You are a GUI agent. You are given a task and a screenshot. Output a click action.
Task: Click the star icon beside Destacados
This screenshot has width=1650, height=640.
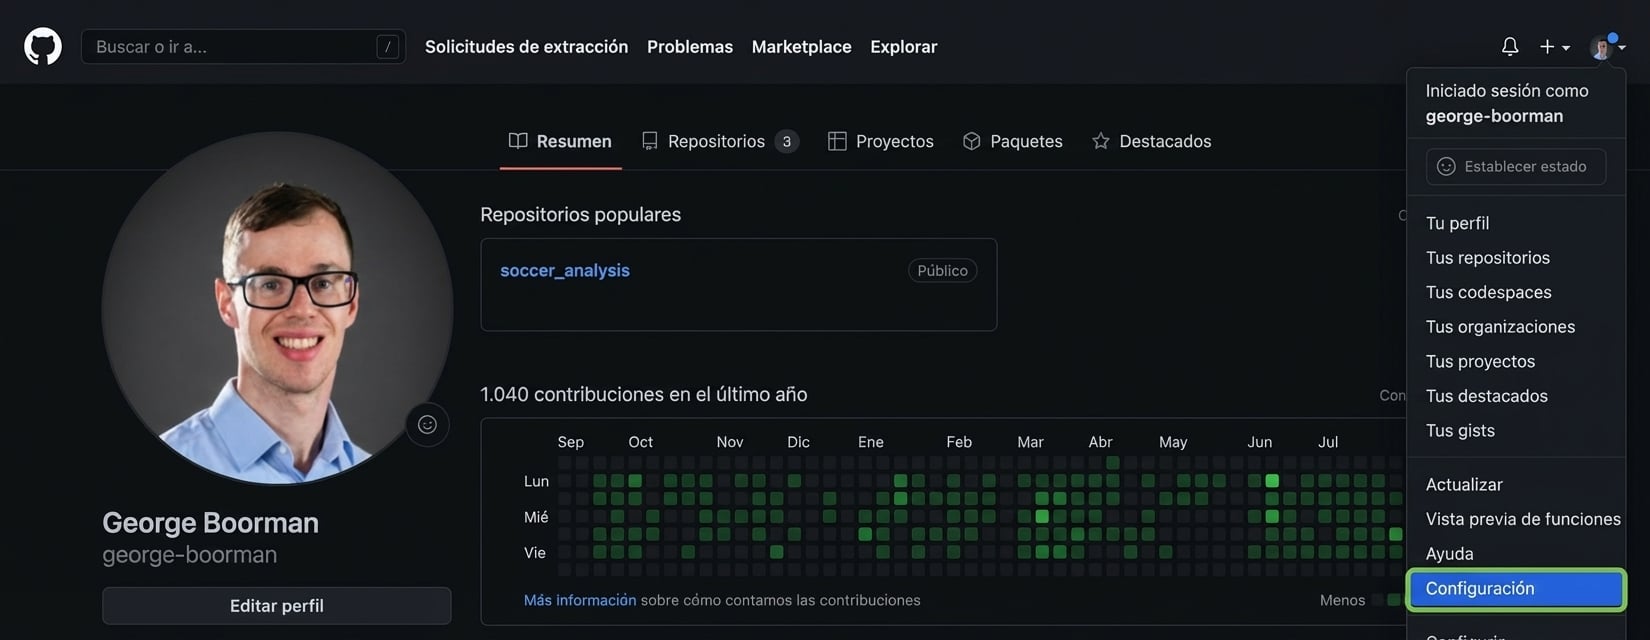[x=1101, y=141]
